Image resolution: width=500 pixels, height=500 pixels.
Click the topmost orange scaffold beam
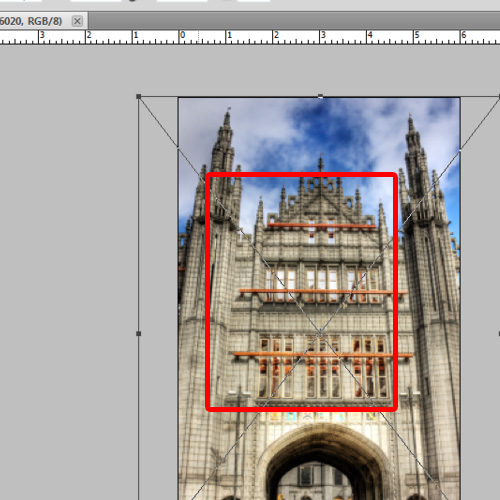322,226
